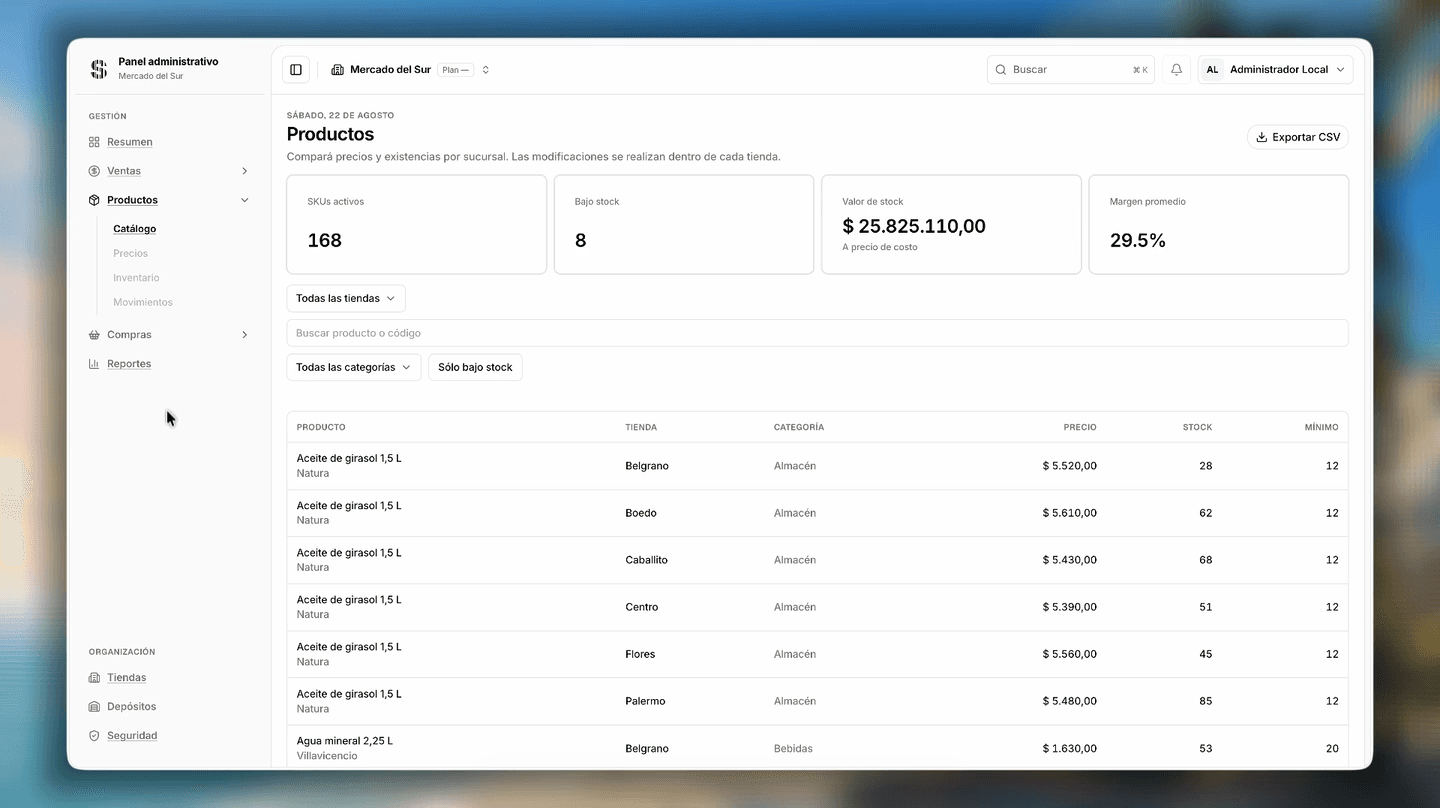
Task: Click the Depósitos warehouse icon
Action: pyautogui.click(x=94, y=707)
